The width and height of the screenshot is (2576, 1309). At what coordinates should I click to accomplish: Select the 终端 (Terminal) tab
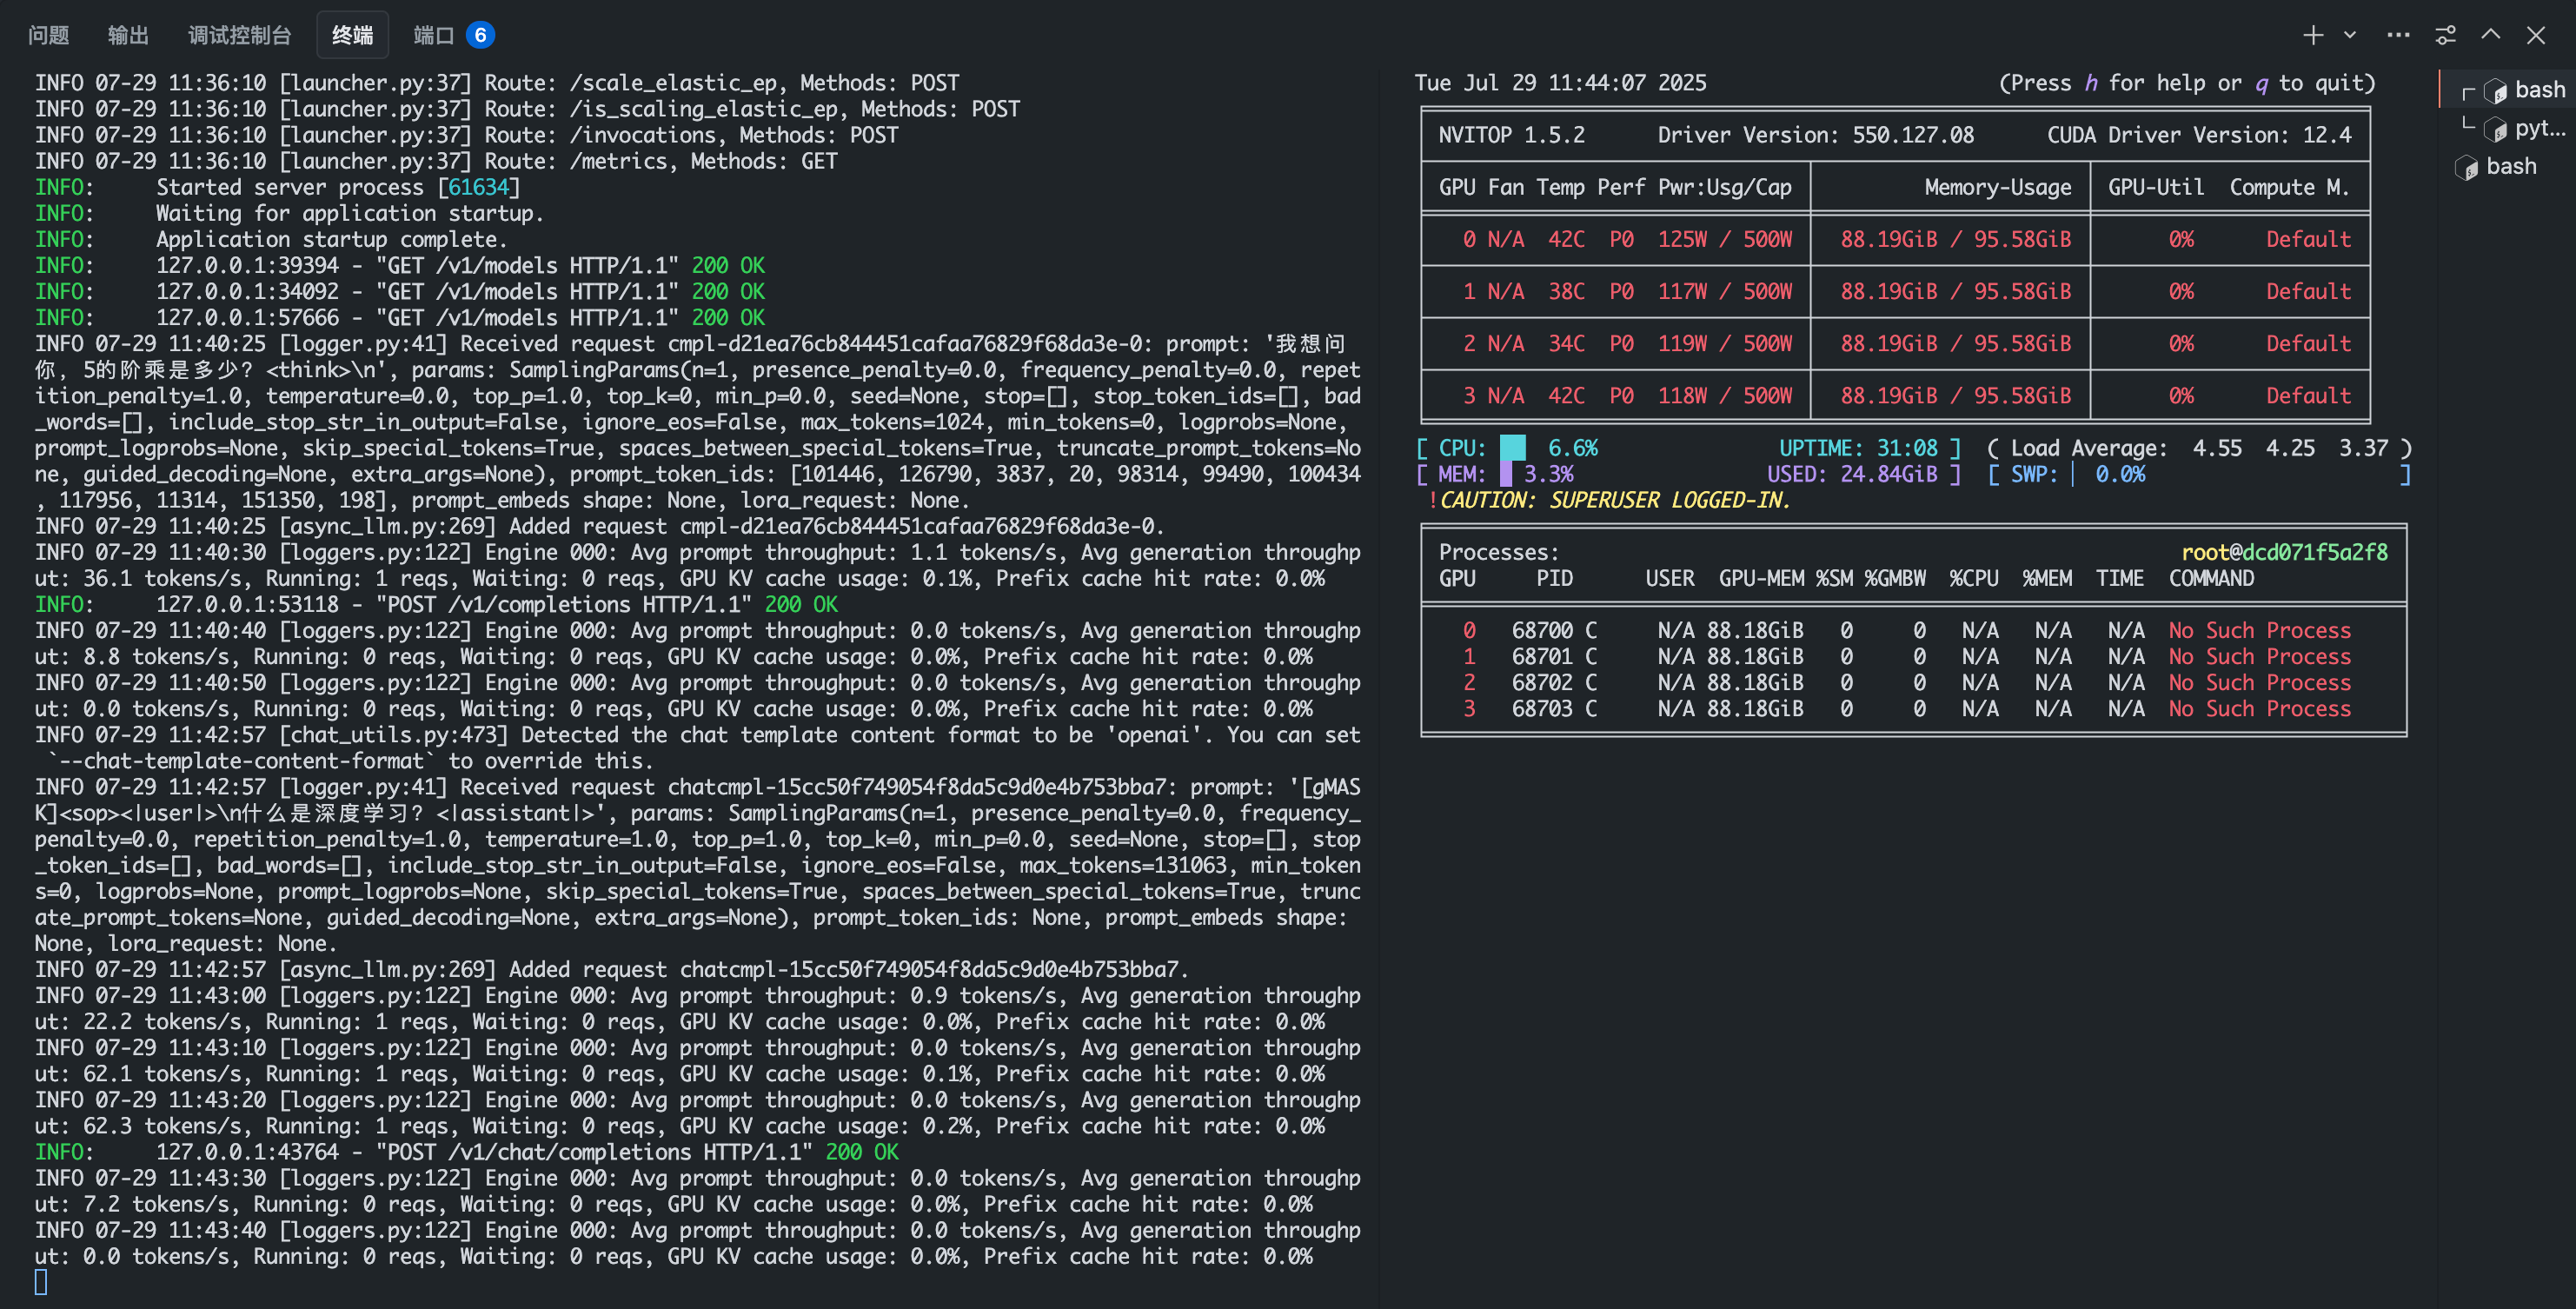pos(352,36)
